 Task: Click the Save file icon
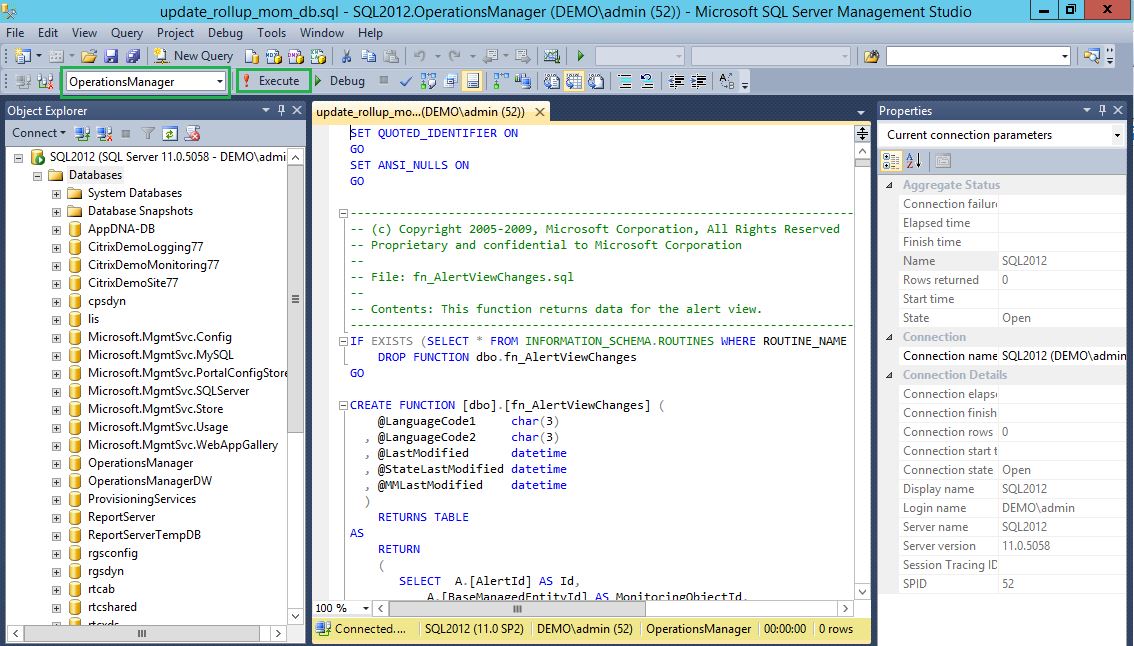(x=111, y=56)
